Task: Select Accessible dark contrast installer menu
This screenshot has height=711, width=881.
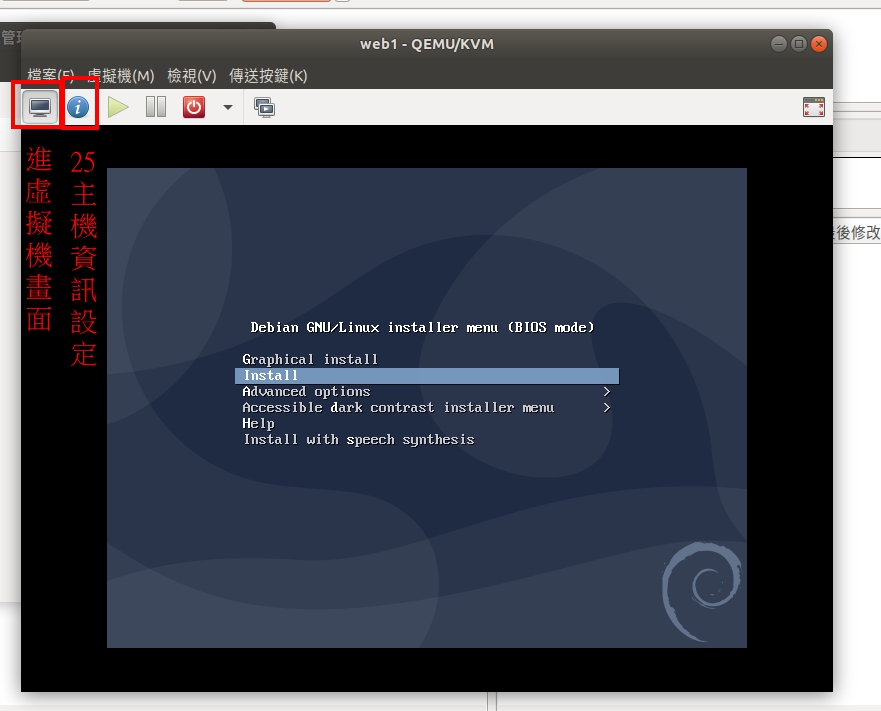Action: click(398, 407)
